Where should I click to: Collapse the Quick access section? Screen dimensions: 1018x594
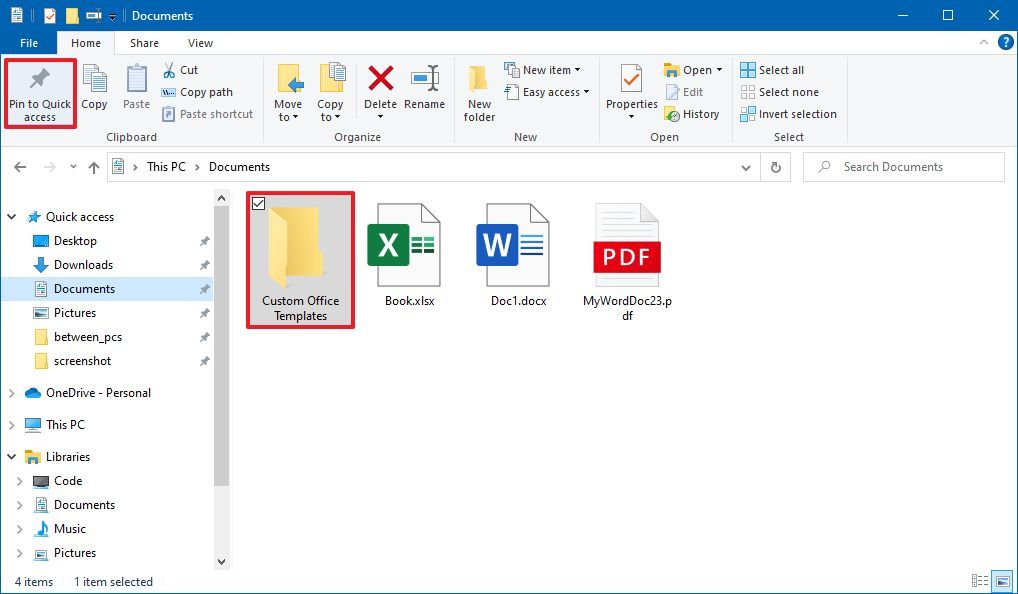click(x=10, y=216)
